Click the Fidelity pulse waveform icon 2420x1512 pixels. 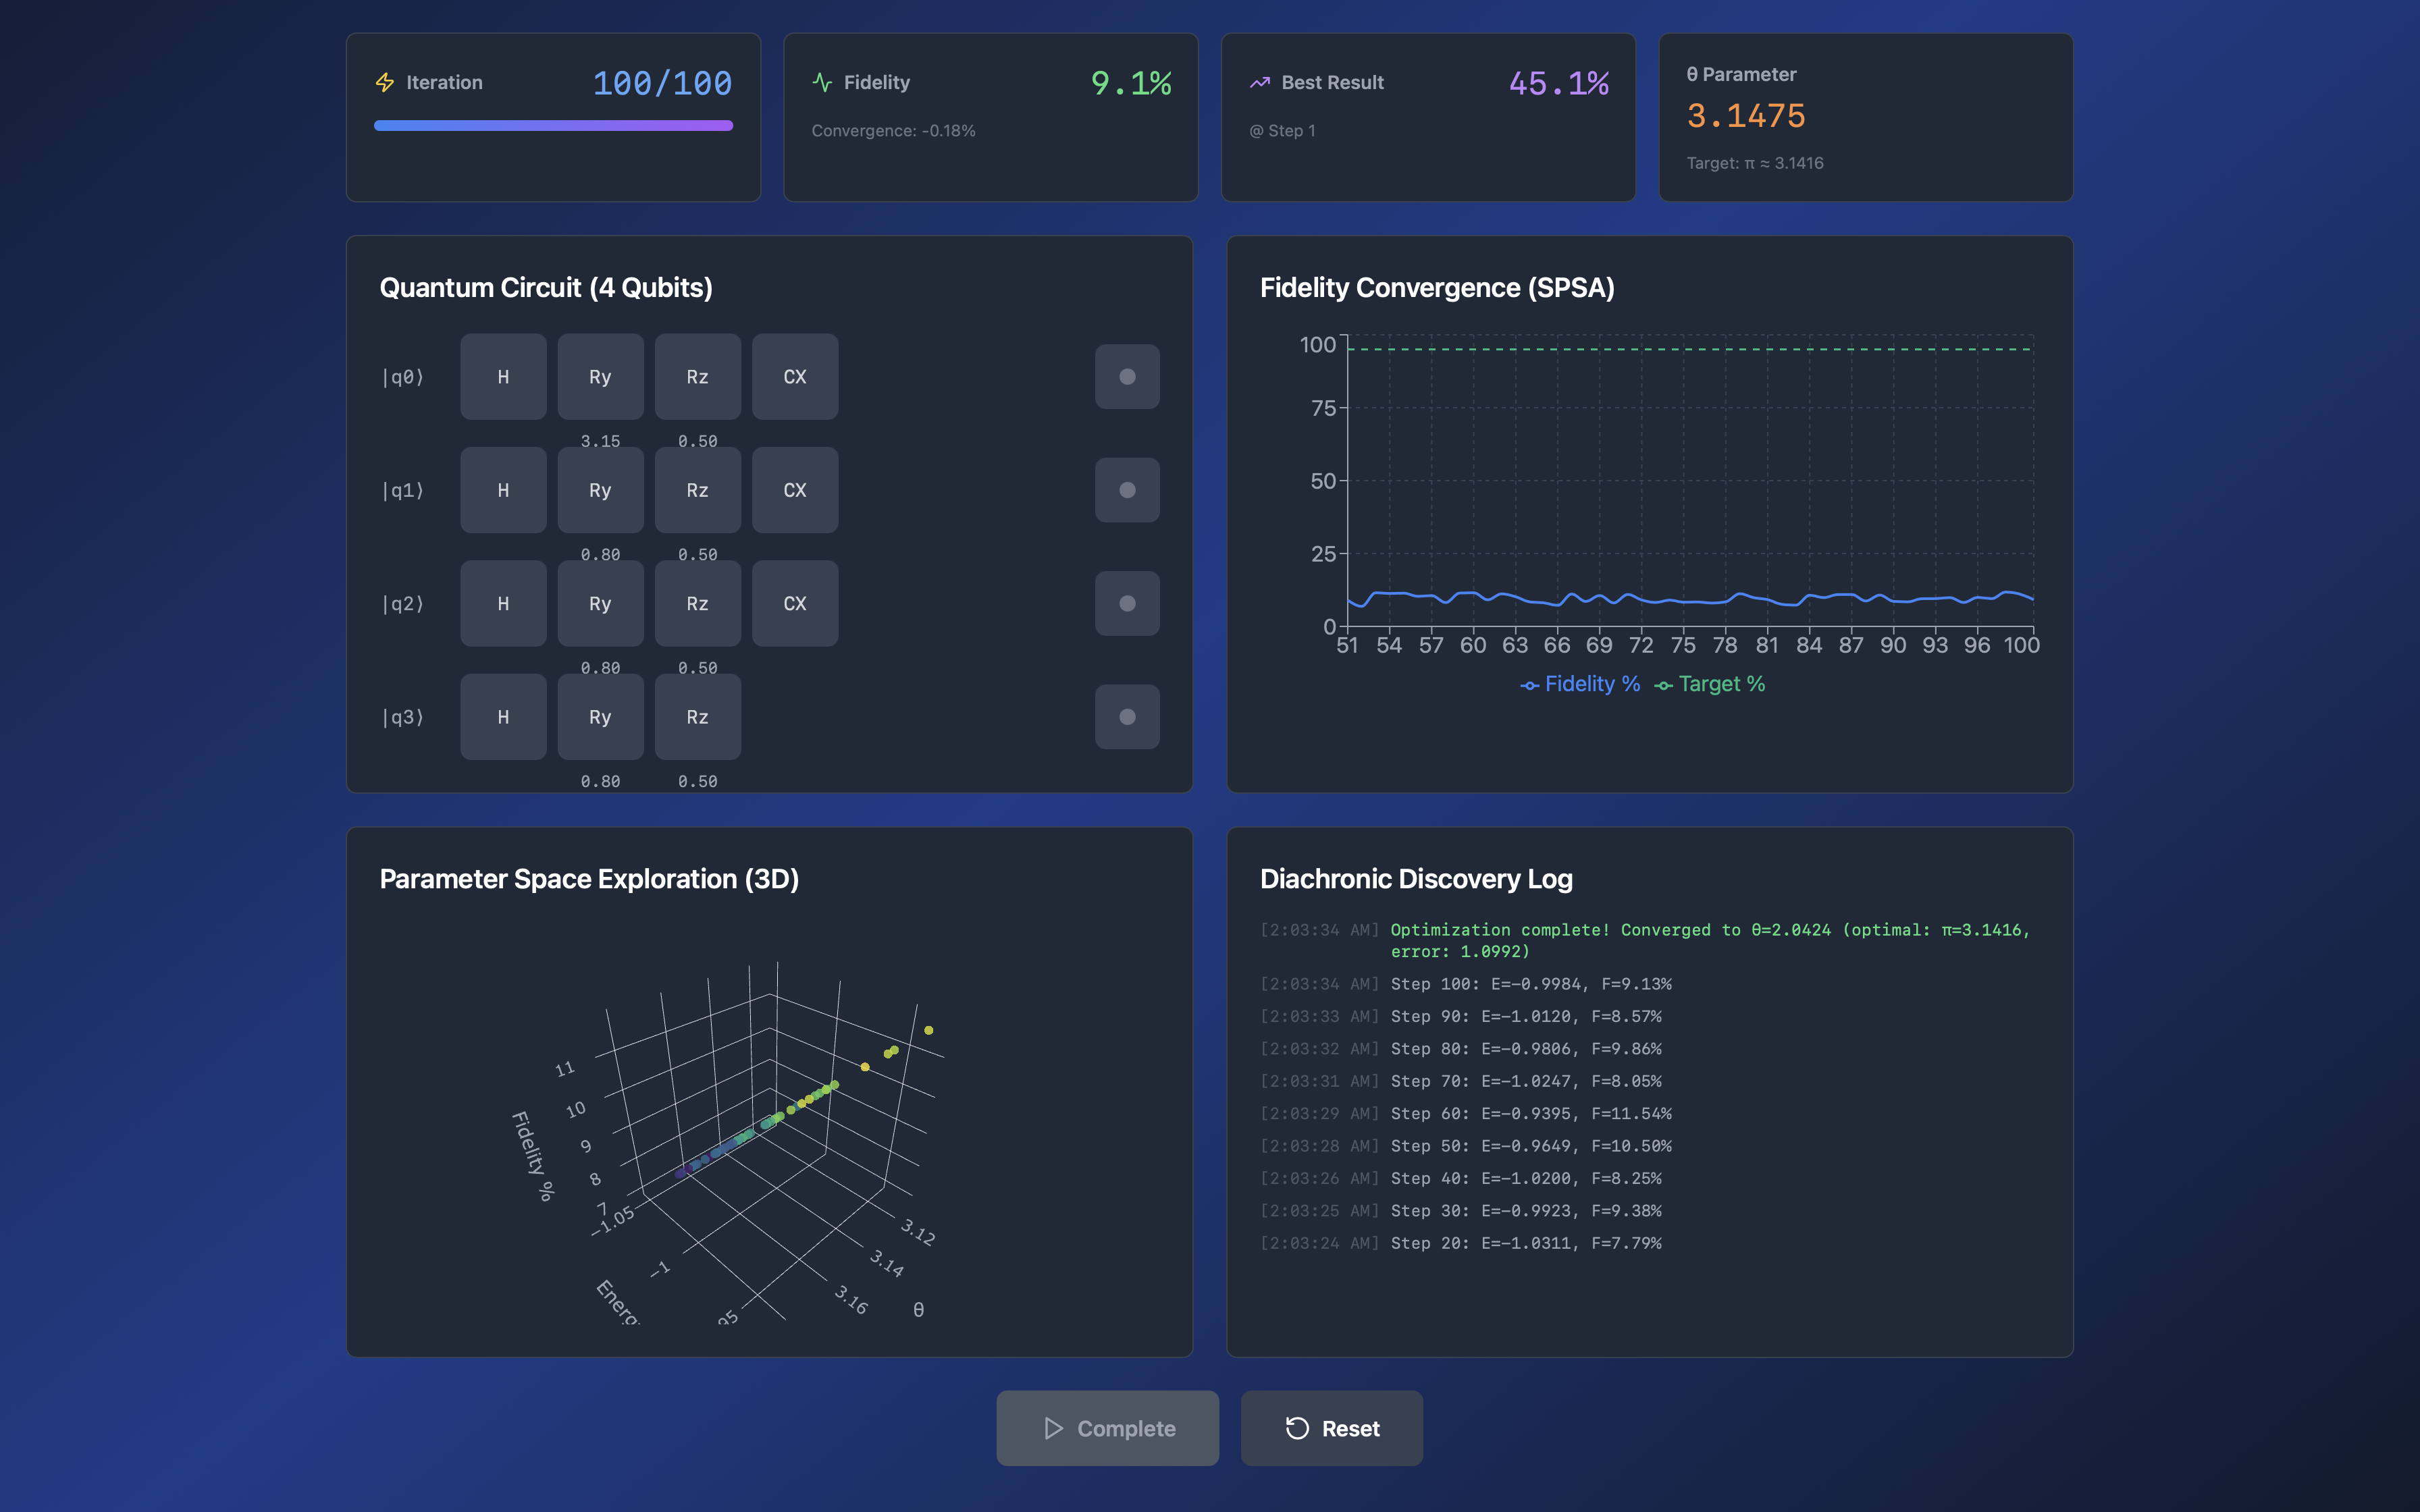click(822, 82)
